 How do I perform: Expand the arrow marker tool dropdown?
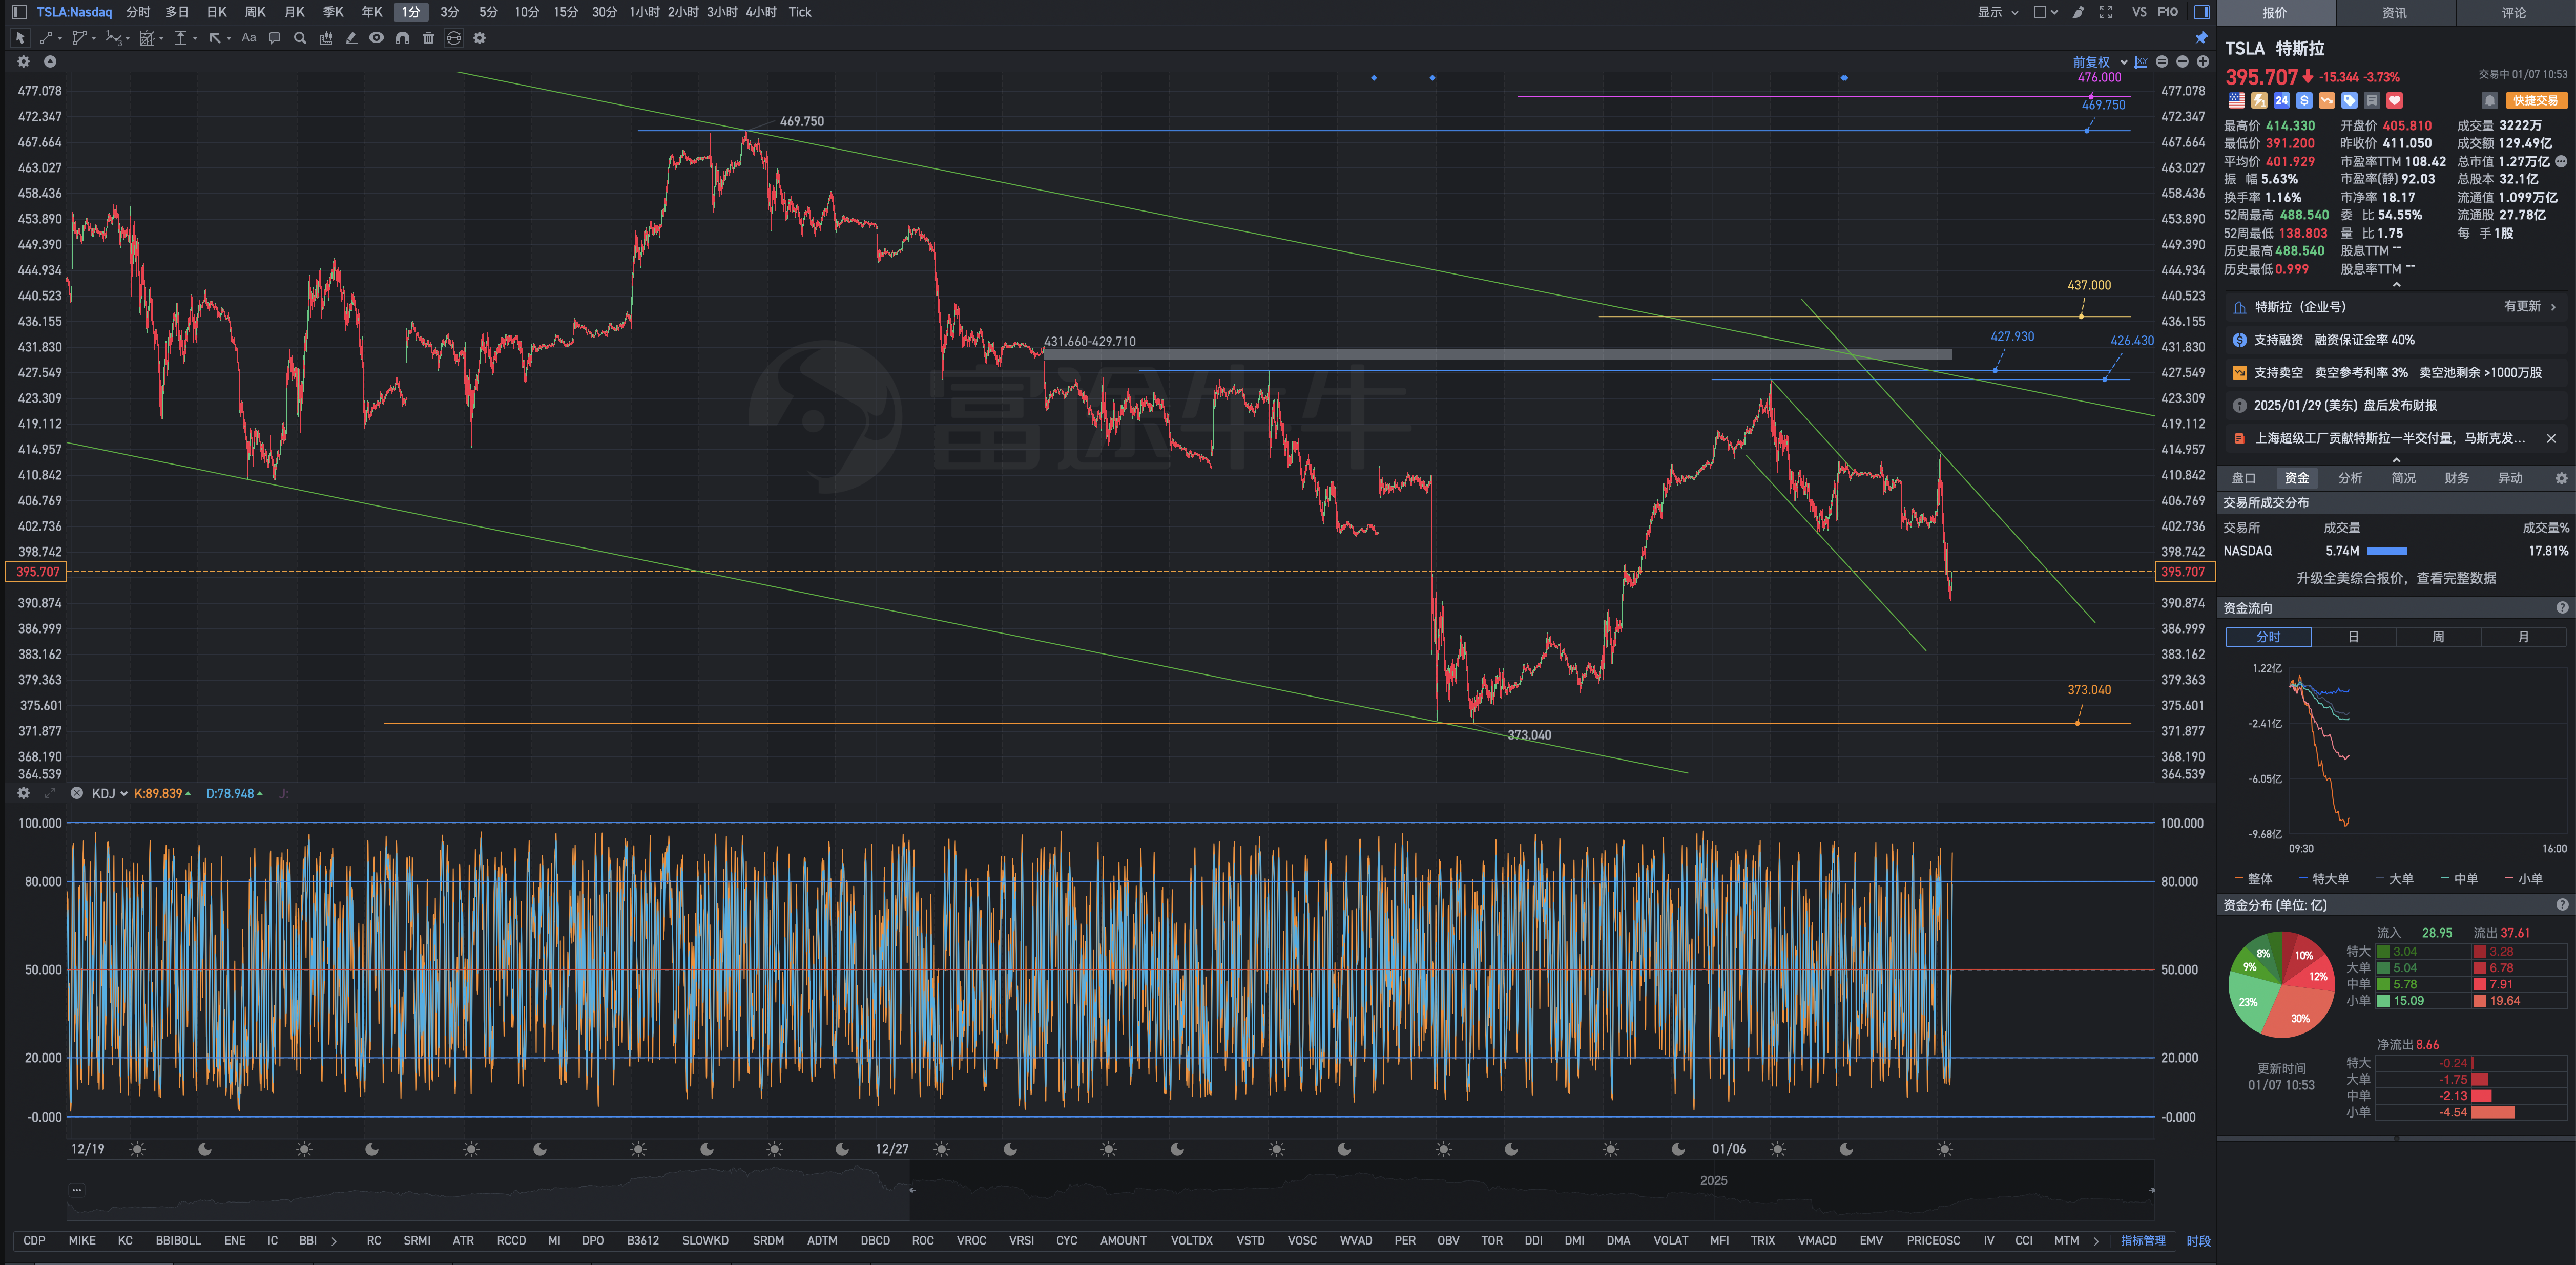click(x=229, y=38)
